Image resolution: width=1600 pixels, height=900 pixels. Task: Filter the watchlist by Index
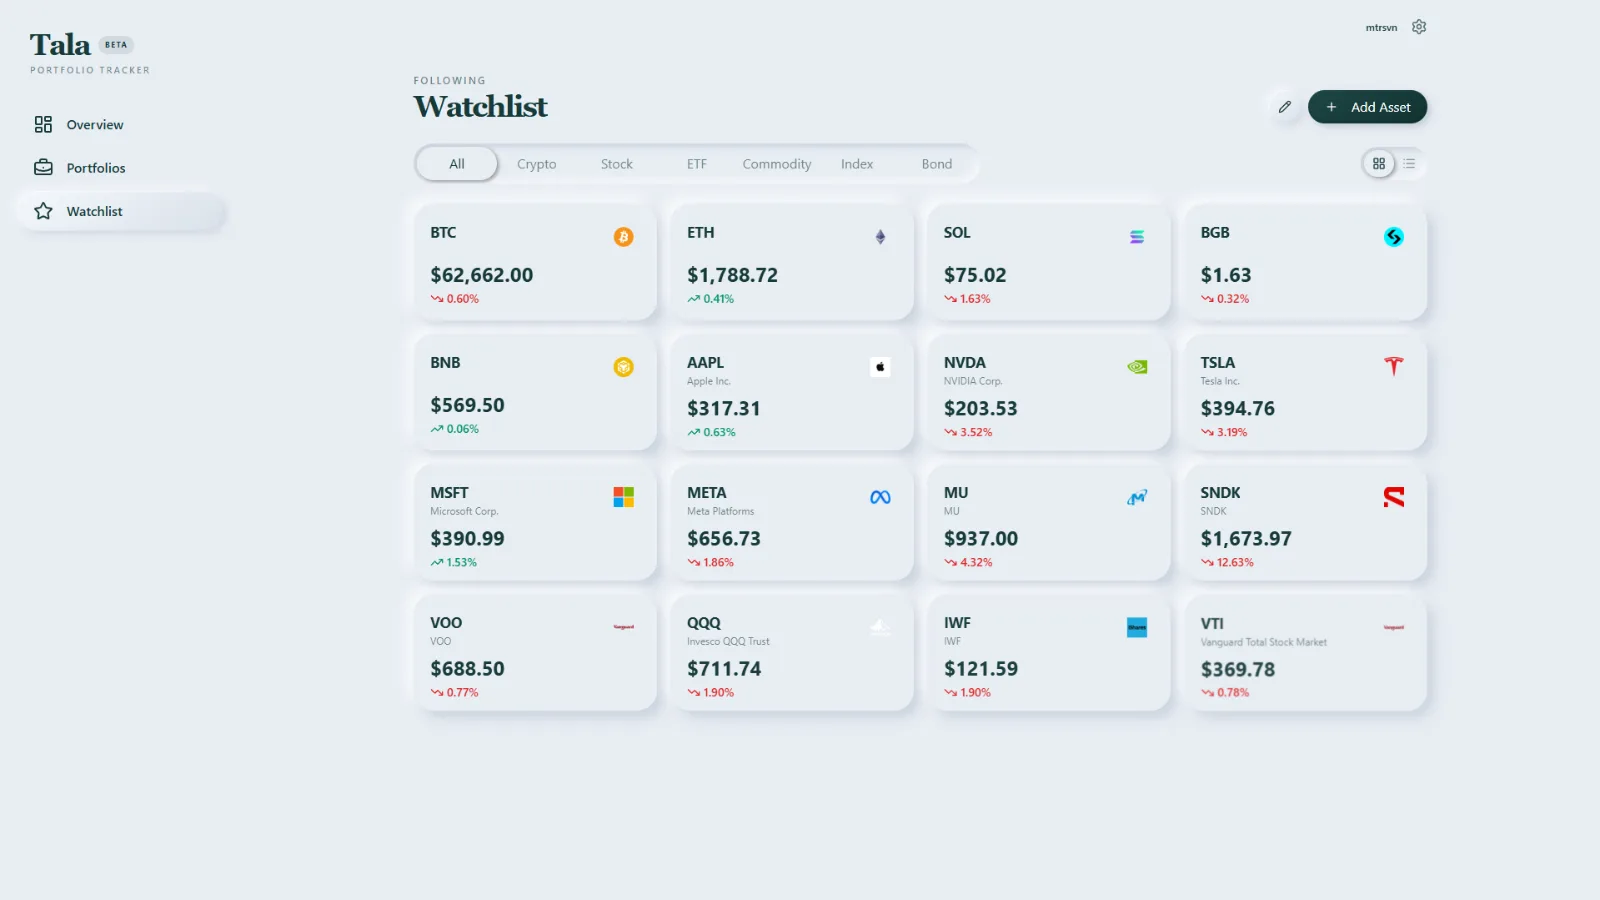857,164
